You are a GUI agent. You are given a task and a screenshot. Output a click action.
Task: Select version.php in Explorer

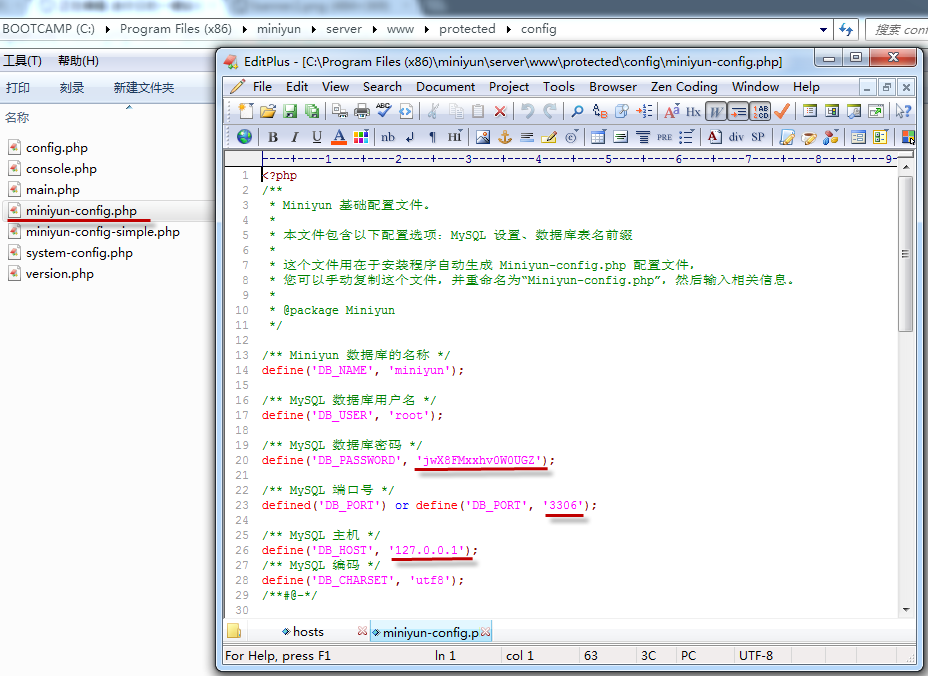60,273
